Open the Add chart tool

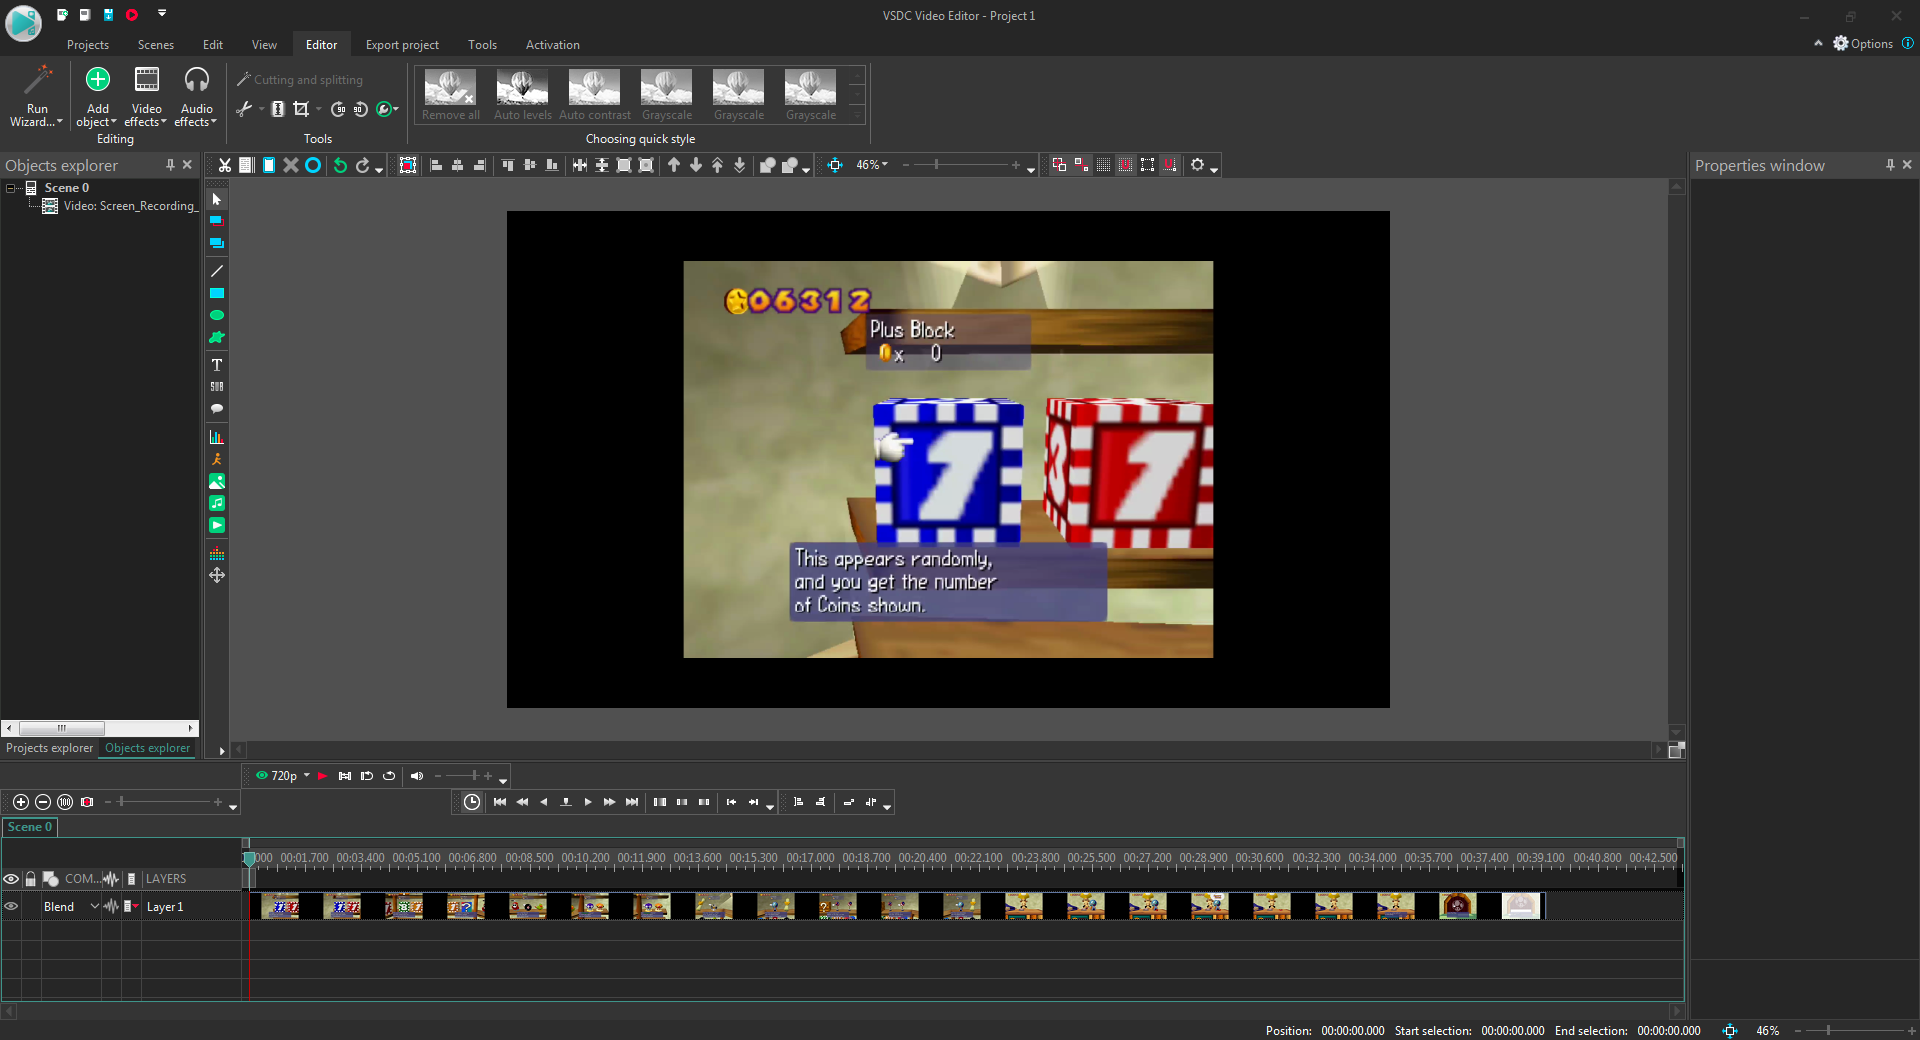click(216, 436)
